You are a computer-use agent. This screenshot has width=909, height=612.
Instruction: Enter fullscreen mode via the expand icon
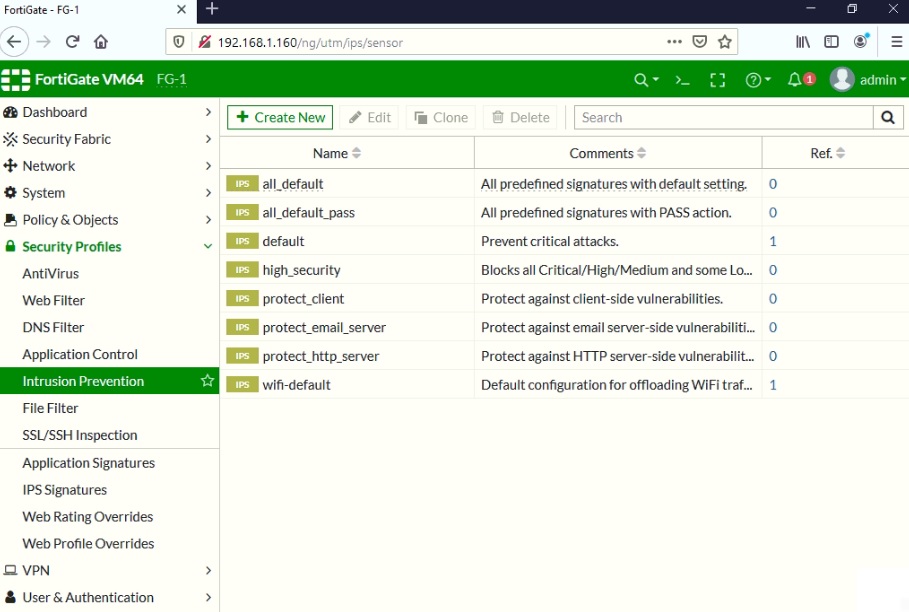pyautogui.click(x=717, y=78)
